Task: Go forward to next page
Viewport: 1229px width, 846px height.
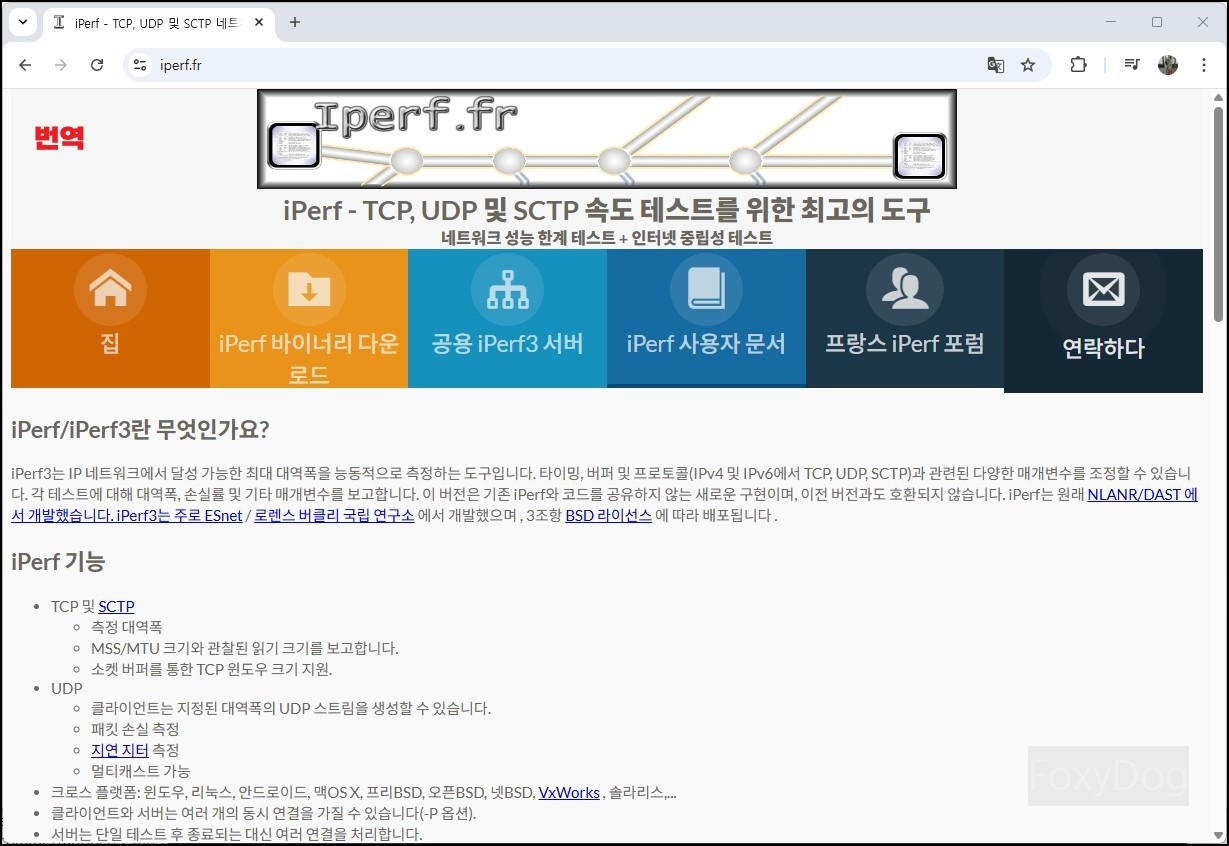Action: pyautogui.click(x=61, y=65)
